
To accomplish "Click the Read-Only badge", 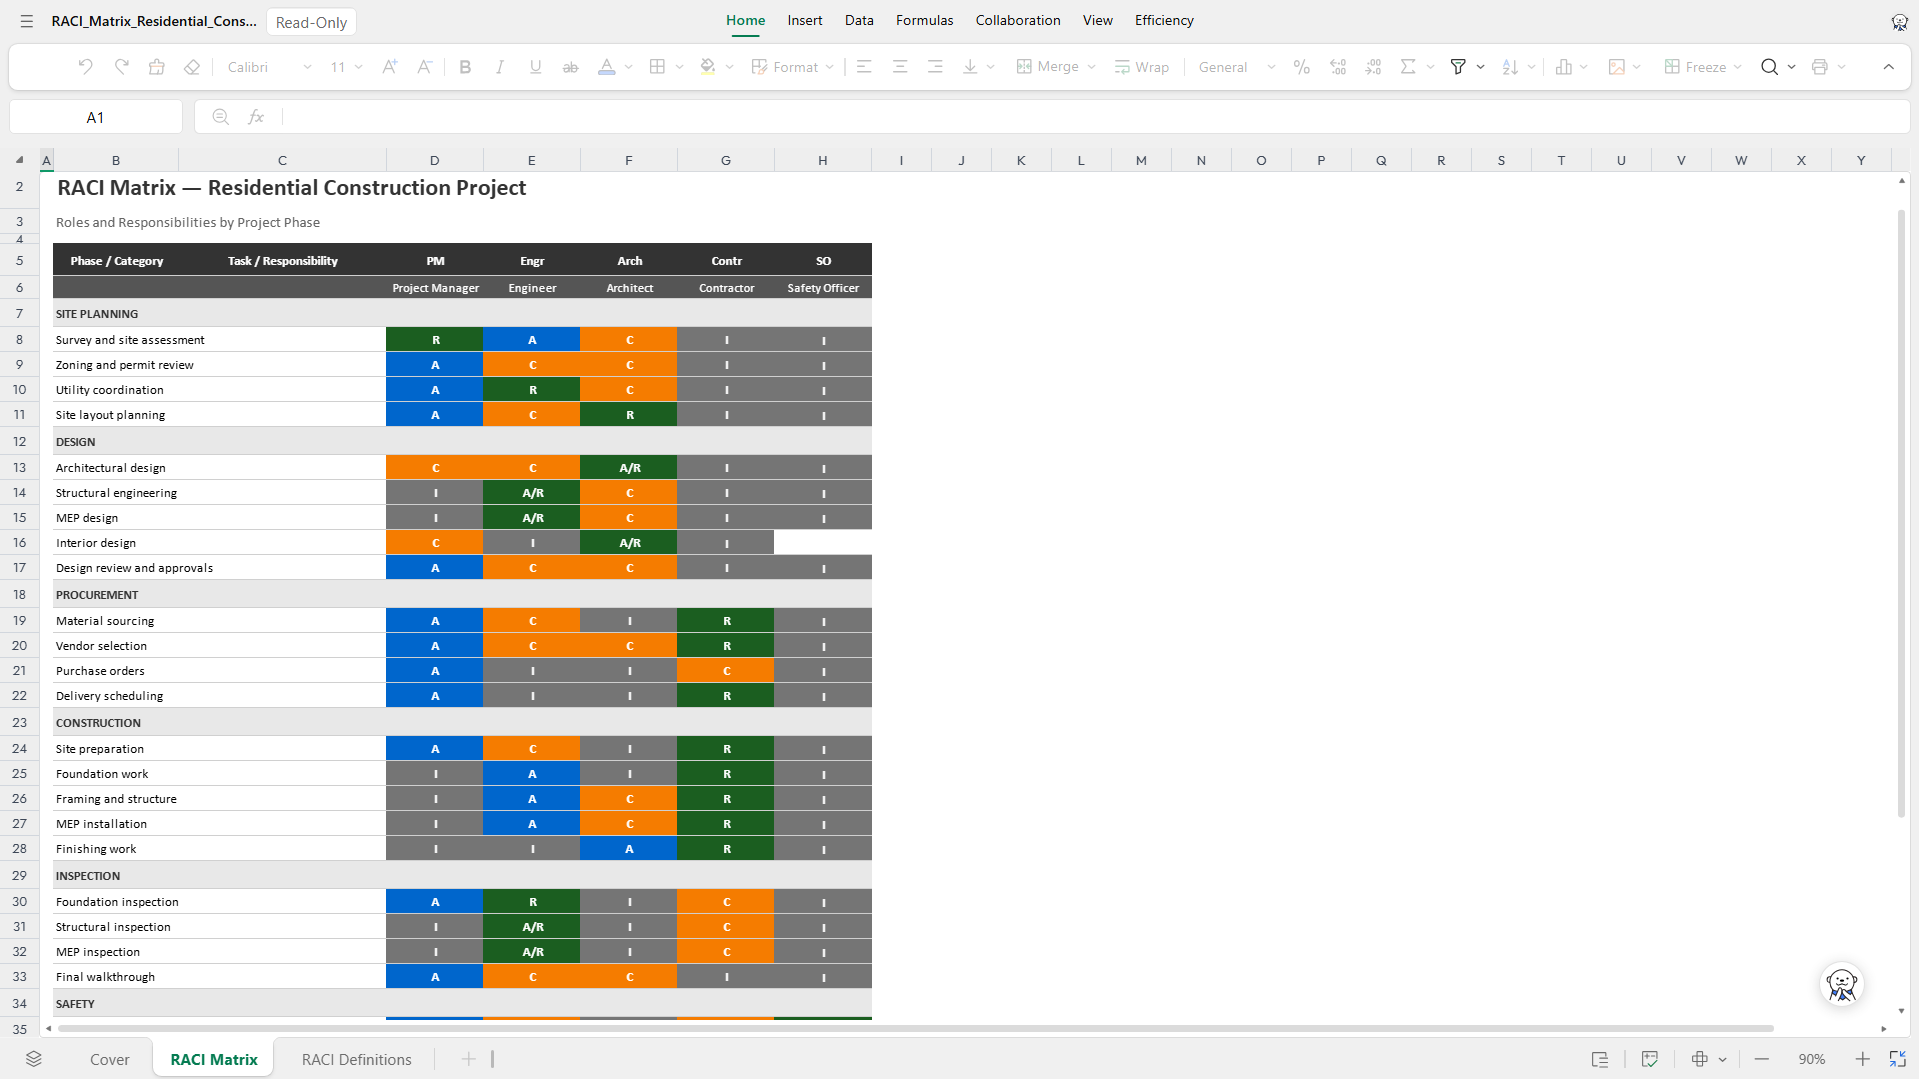I will (x=311, y=22).
